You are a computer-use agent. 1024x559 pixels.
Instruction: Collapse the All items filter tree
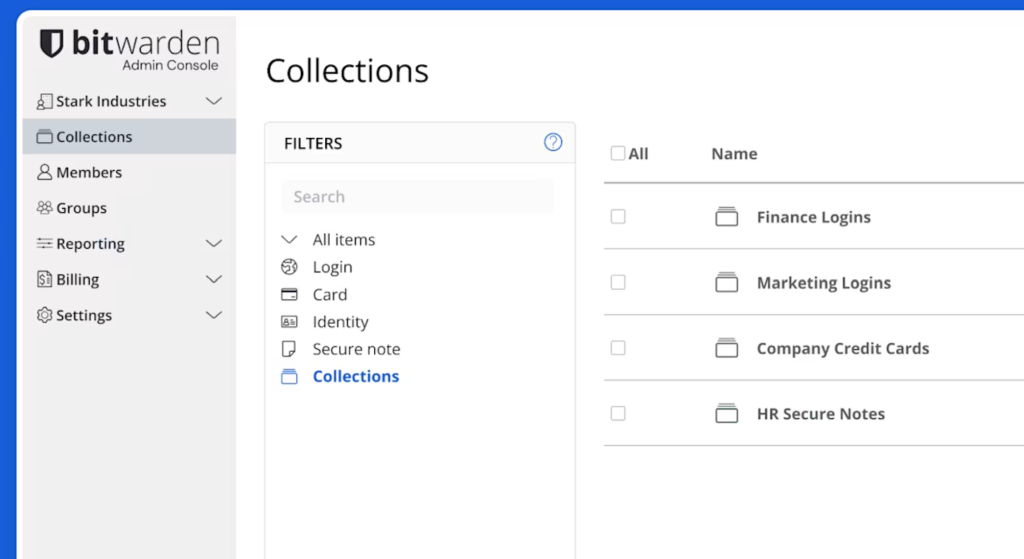click(x=289, y=240)
